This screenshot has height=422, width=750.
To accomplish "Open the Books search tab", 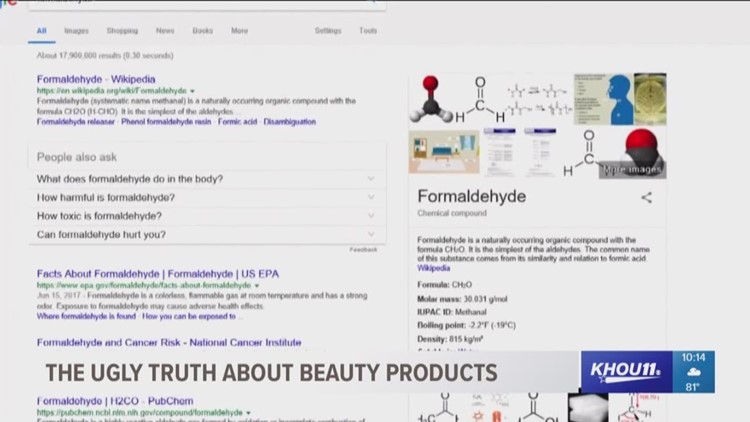I will [202, 31].
